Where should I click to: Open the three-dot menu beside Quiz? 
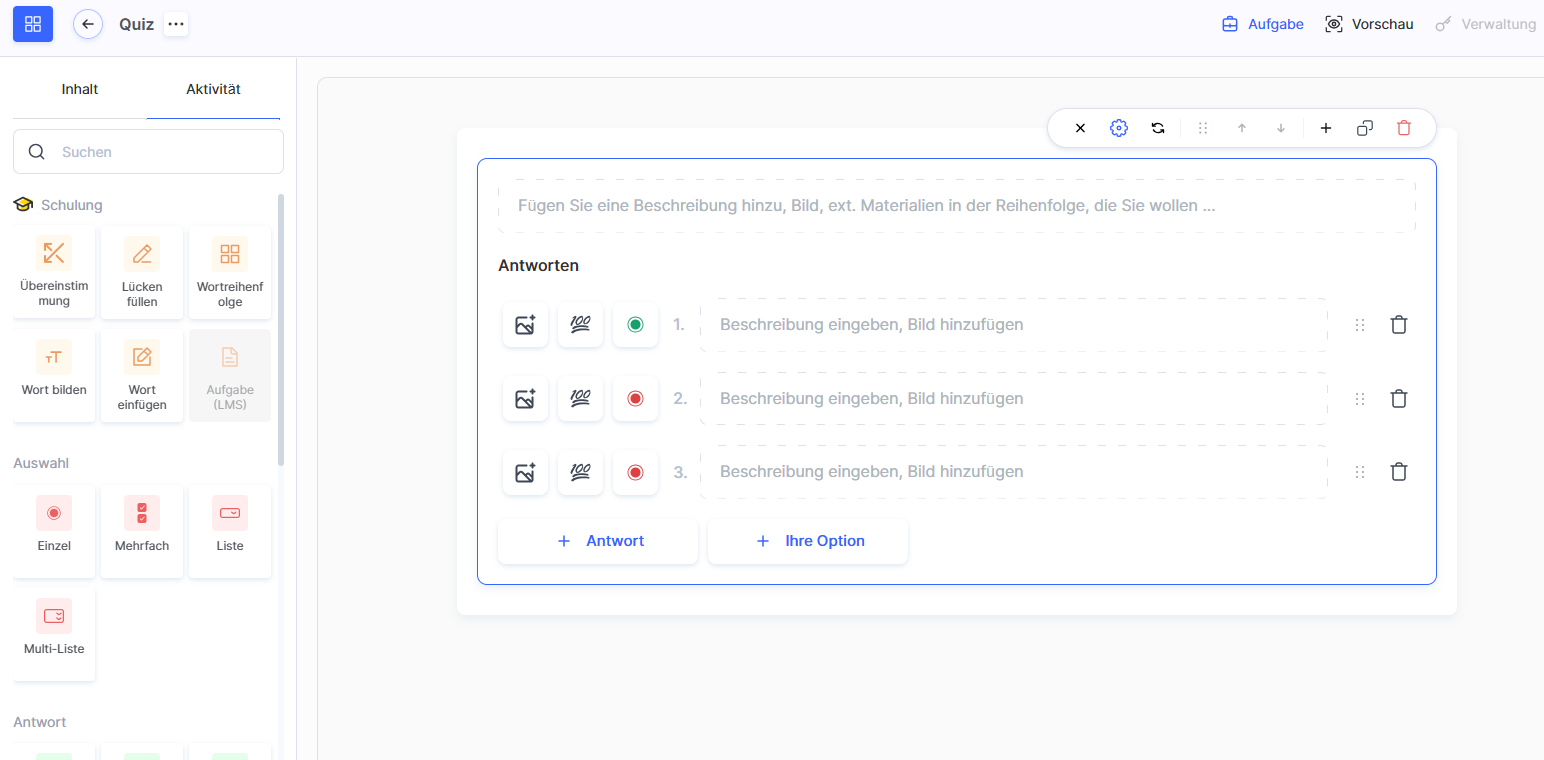[176, 24]
